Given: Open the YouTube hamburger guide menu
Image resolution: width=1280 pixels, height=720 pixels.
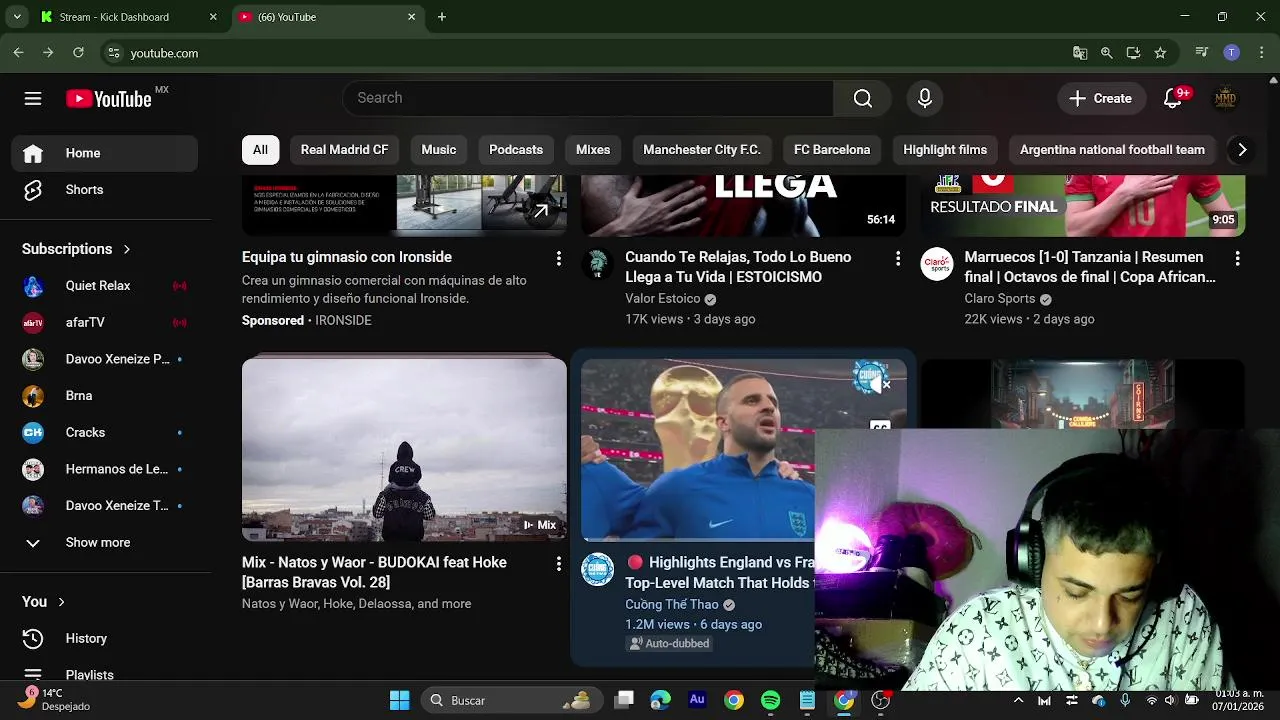Looking at the screenshot, I should [x=33, y=98].
